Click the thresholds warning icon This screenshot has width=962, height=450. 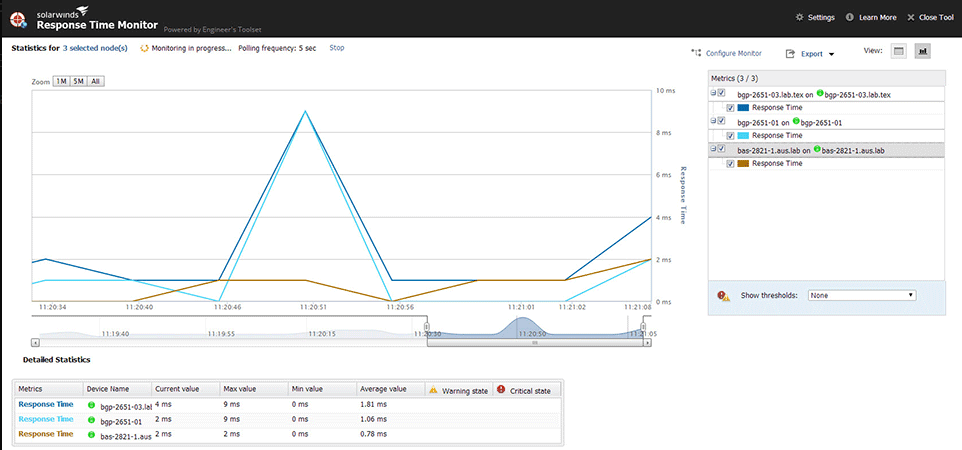click(x=723, y=296)
